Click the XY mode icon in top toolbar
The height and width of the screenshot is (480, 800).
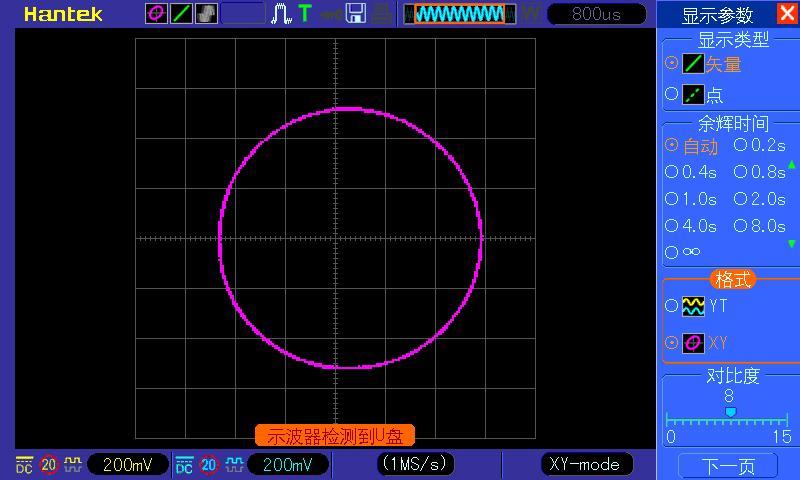156,14
